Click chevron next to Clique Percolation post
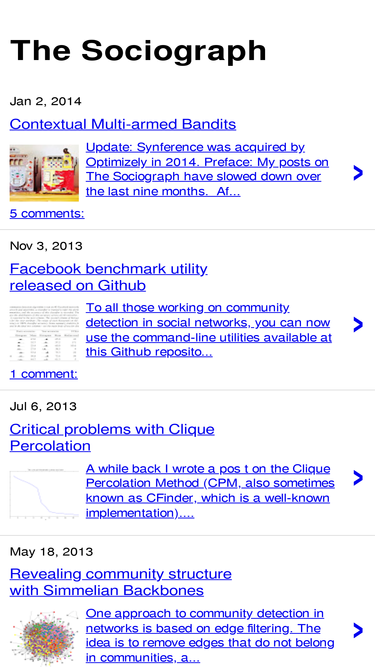The width and height of the screenshot is (375, 667). pyautogui.click(x=358, y=478)
